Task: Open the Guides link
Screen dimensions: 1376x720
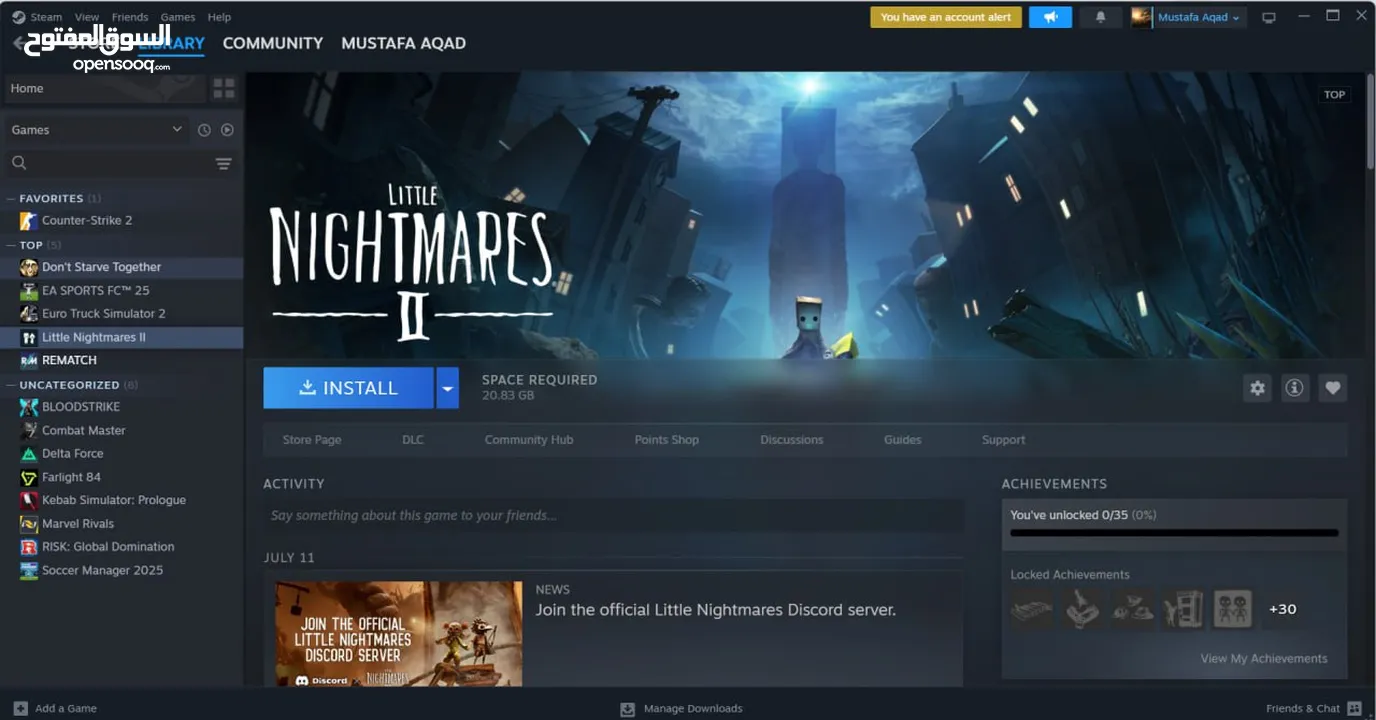Action: [902, 440]
